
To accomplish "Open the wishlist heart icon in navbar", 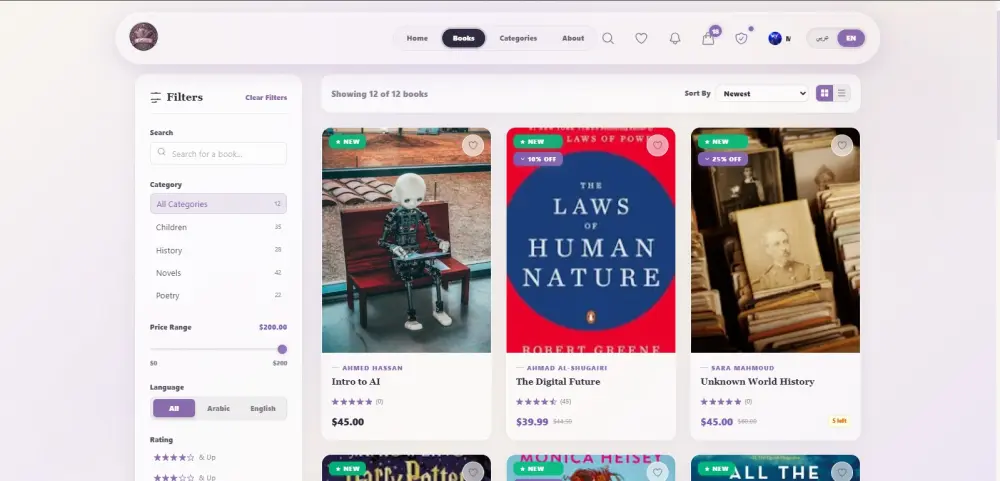I will tap(642, 38).
